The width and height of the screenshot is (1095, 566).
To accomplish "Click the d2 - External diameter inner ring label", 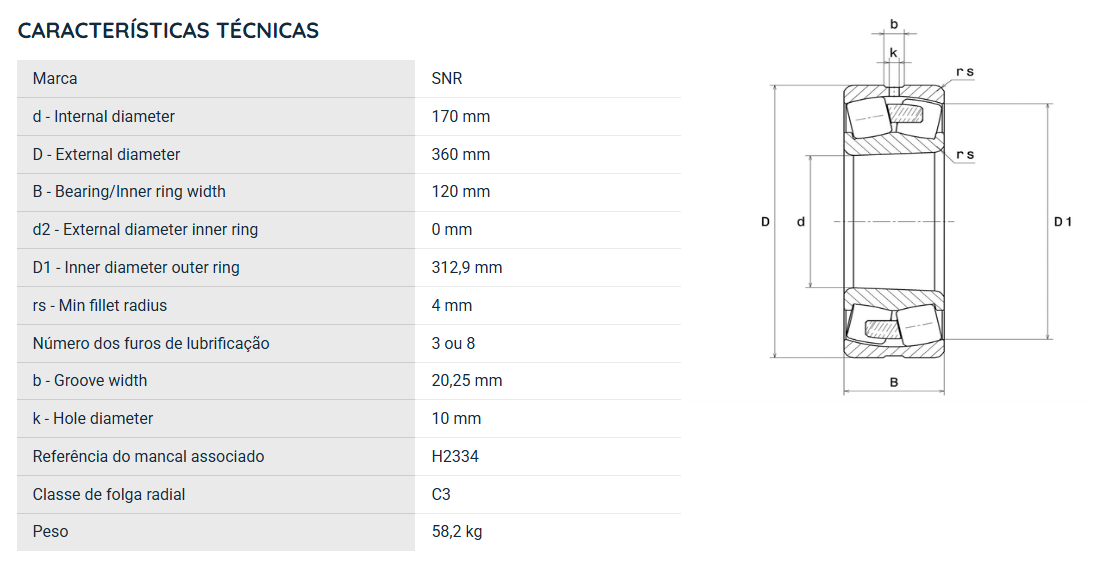I will (x=145, y=229).
